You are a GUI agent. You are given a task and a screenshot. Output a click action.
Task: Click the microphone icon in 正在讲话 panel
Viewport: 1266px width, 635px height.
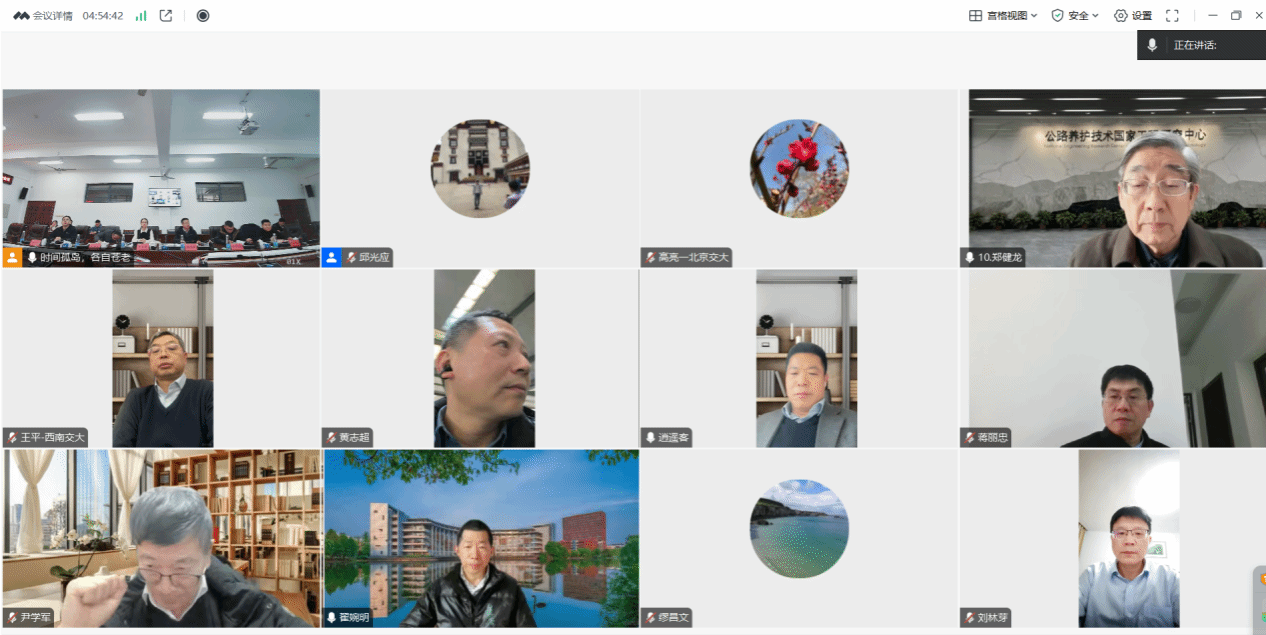click(1153, 45)
